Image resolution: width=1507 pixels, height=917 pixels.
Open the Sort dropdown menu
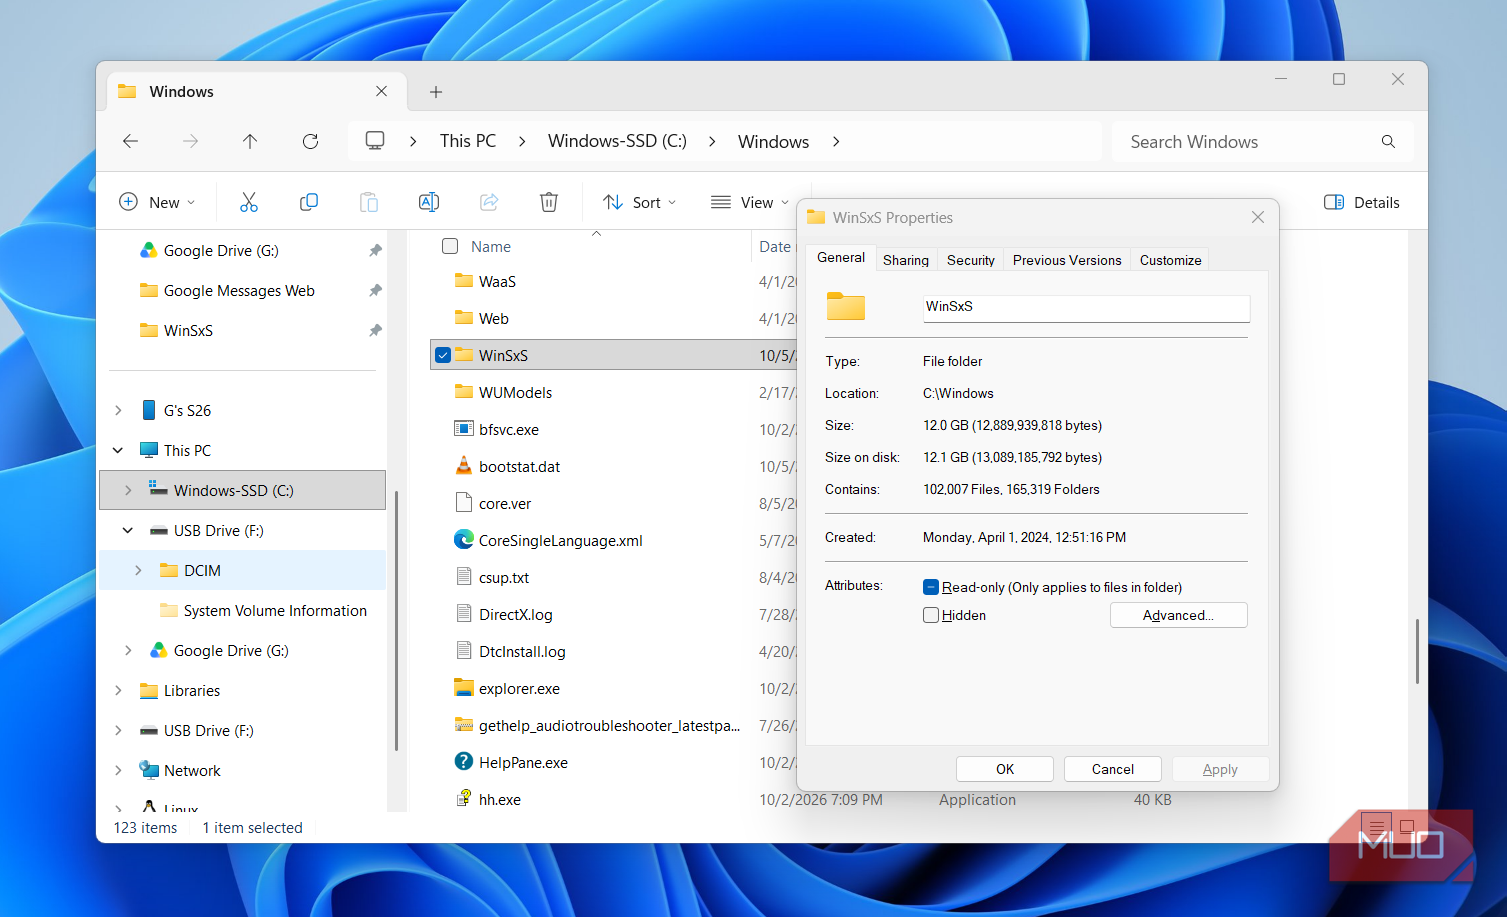640,202
